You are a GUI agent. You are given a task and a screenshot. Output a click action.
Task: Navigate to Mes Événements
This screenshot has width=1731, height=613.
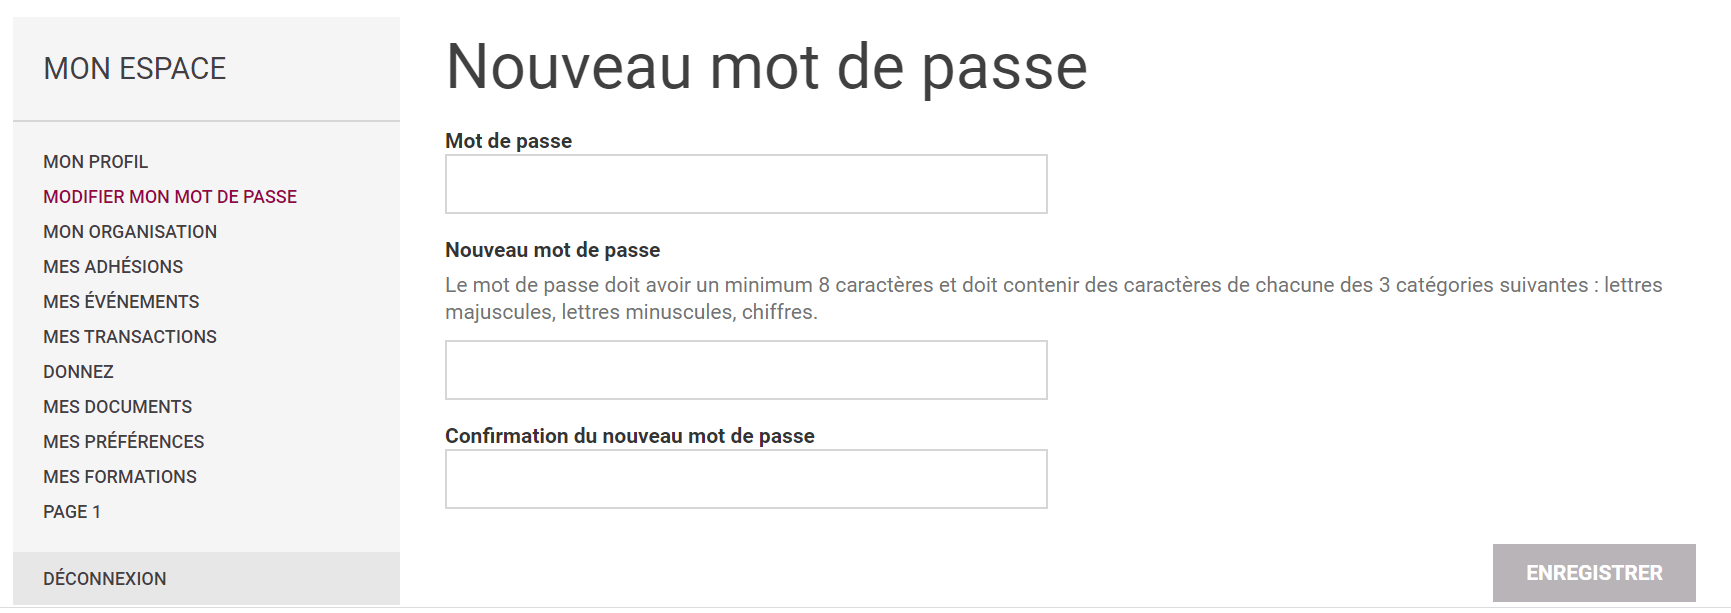coord(121,302)
